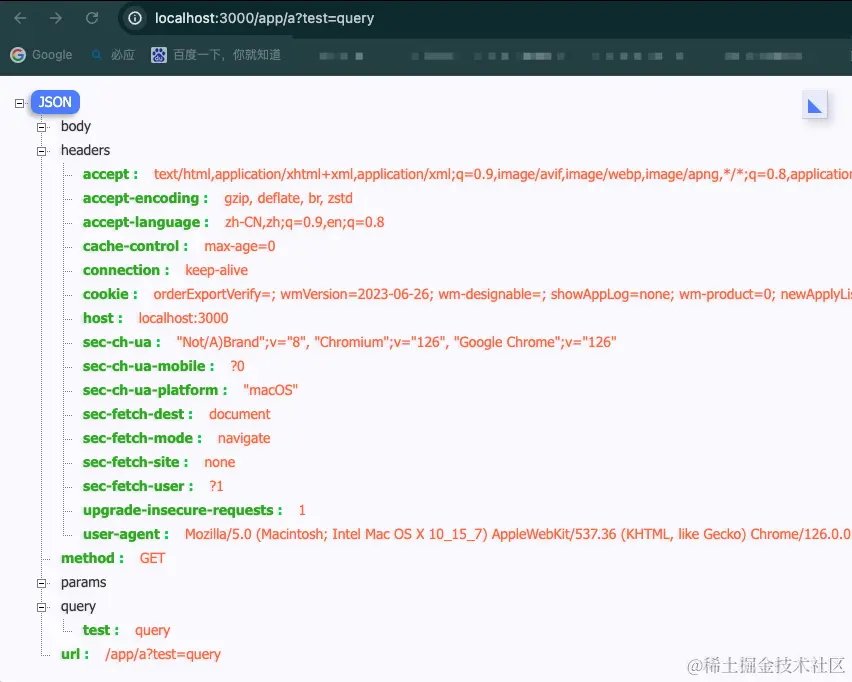This screenshot has height=682, width=852.
Task: Click value gzip, deflate, br, zstd
Action: coord(289,198)
